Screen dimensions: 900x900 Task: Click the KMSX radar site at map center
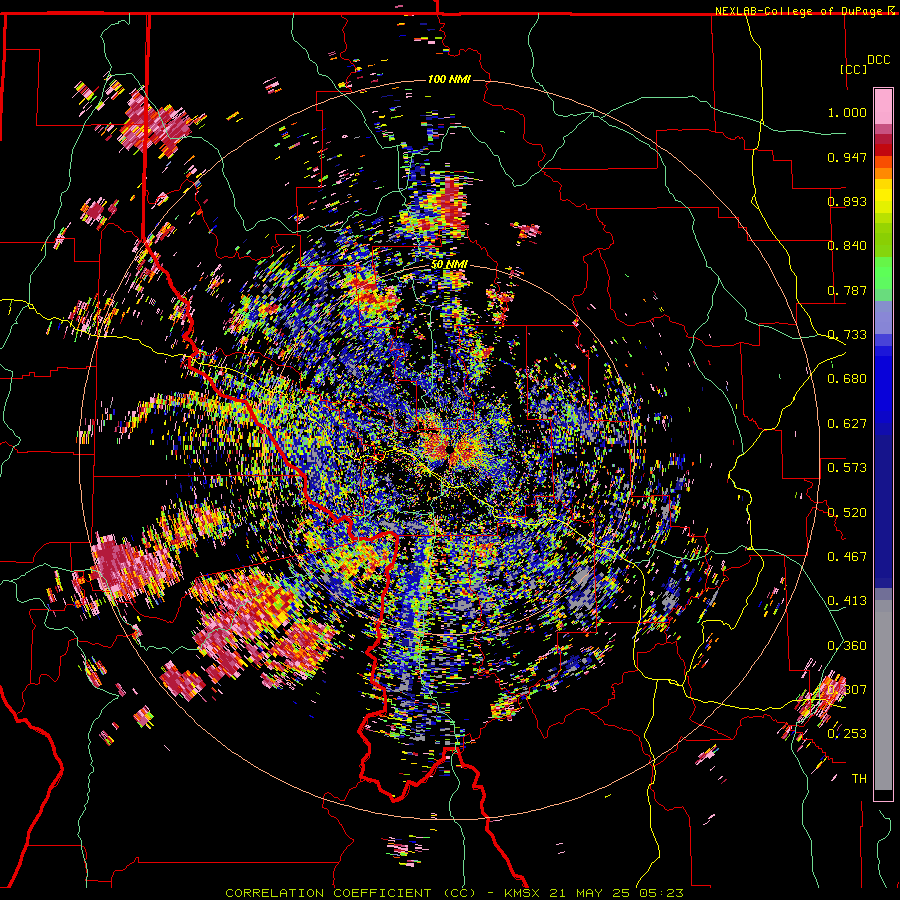coord(449,450)
